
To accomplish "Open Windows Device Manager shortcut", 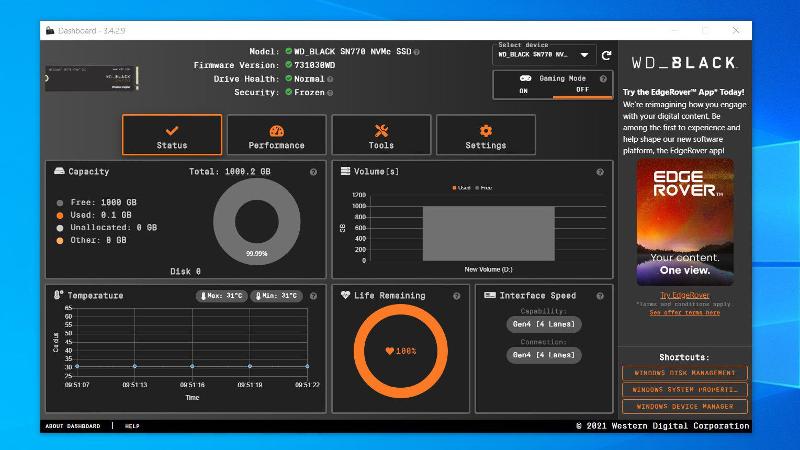I will (685, 407).
